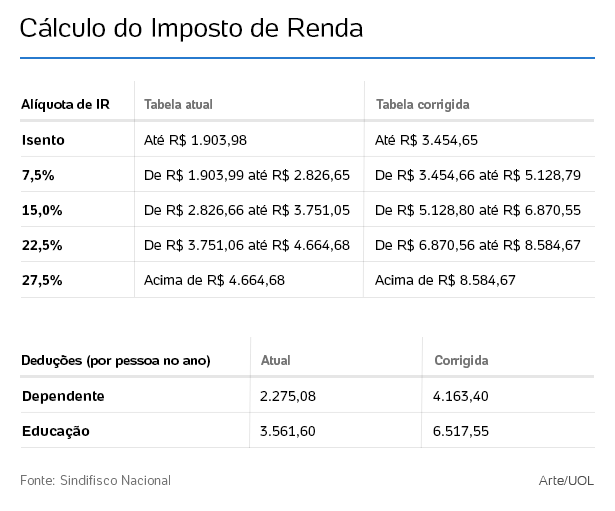Click the "Acima de R$ 4.664,68" cell
The height and width of the screenshot is (511, 615).
(x=214, y=280)
